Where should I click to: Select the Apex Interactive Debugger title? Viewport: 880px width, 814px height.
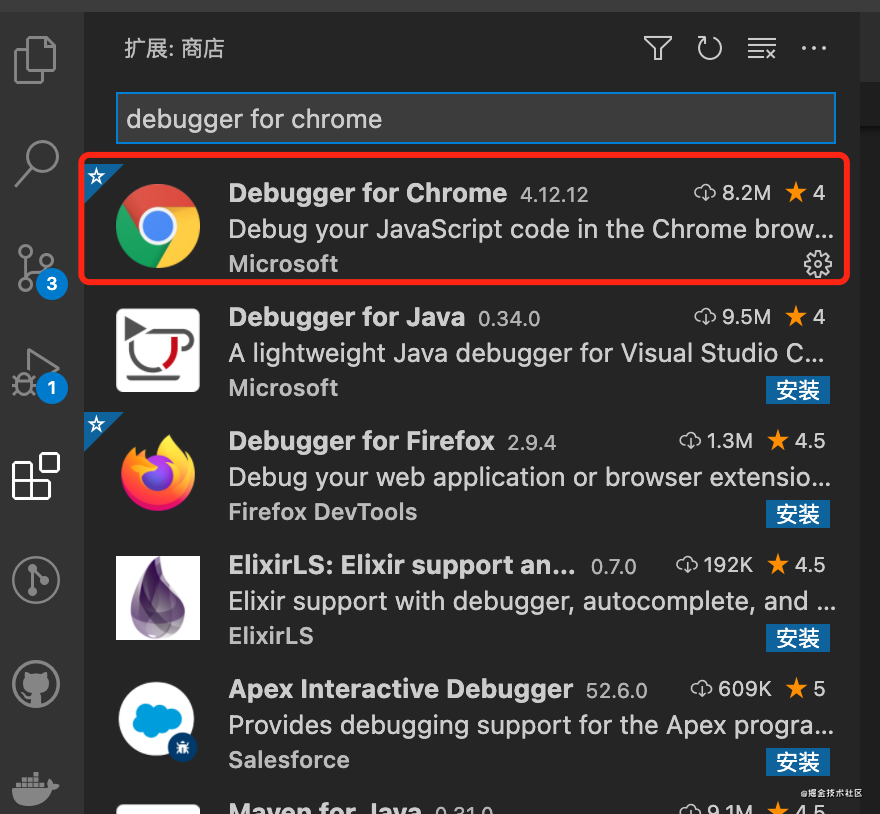(401, 689)
